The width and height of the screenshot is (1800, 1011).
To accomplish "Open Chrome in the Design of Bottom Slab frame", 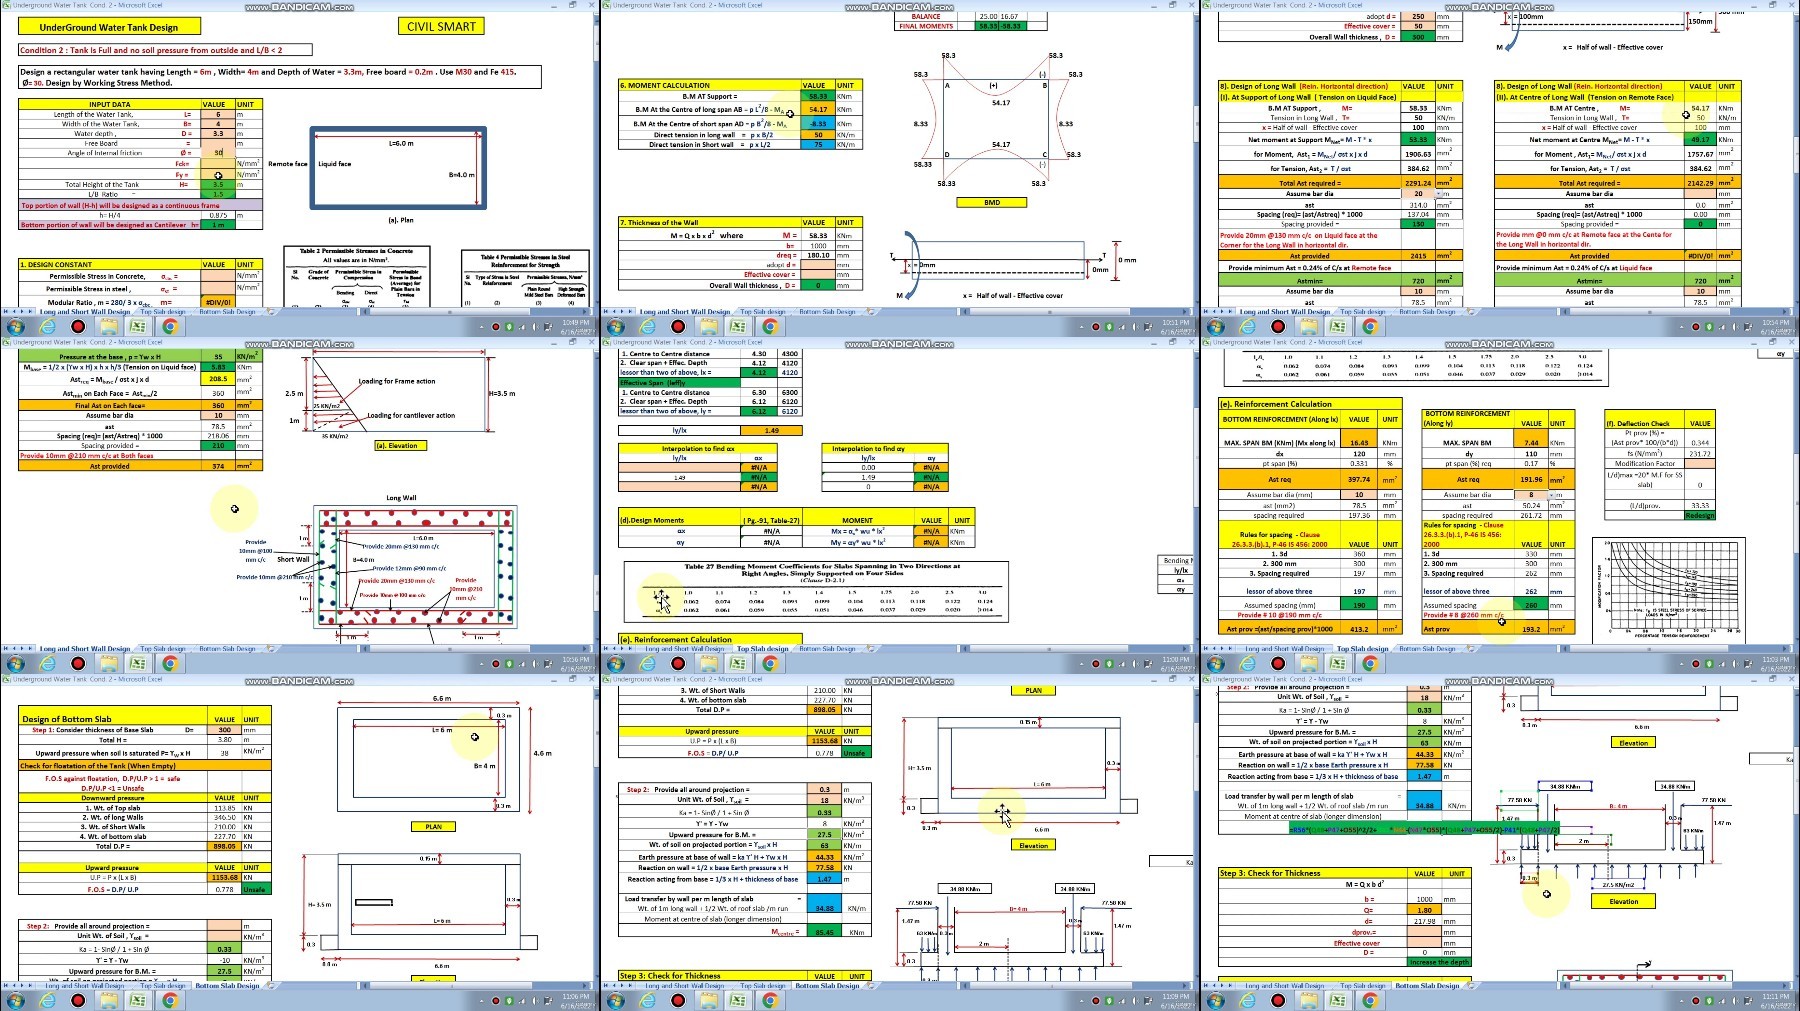I will (x=170, y=1000).
